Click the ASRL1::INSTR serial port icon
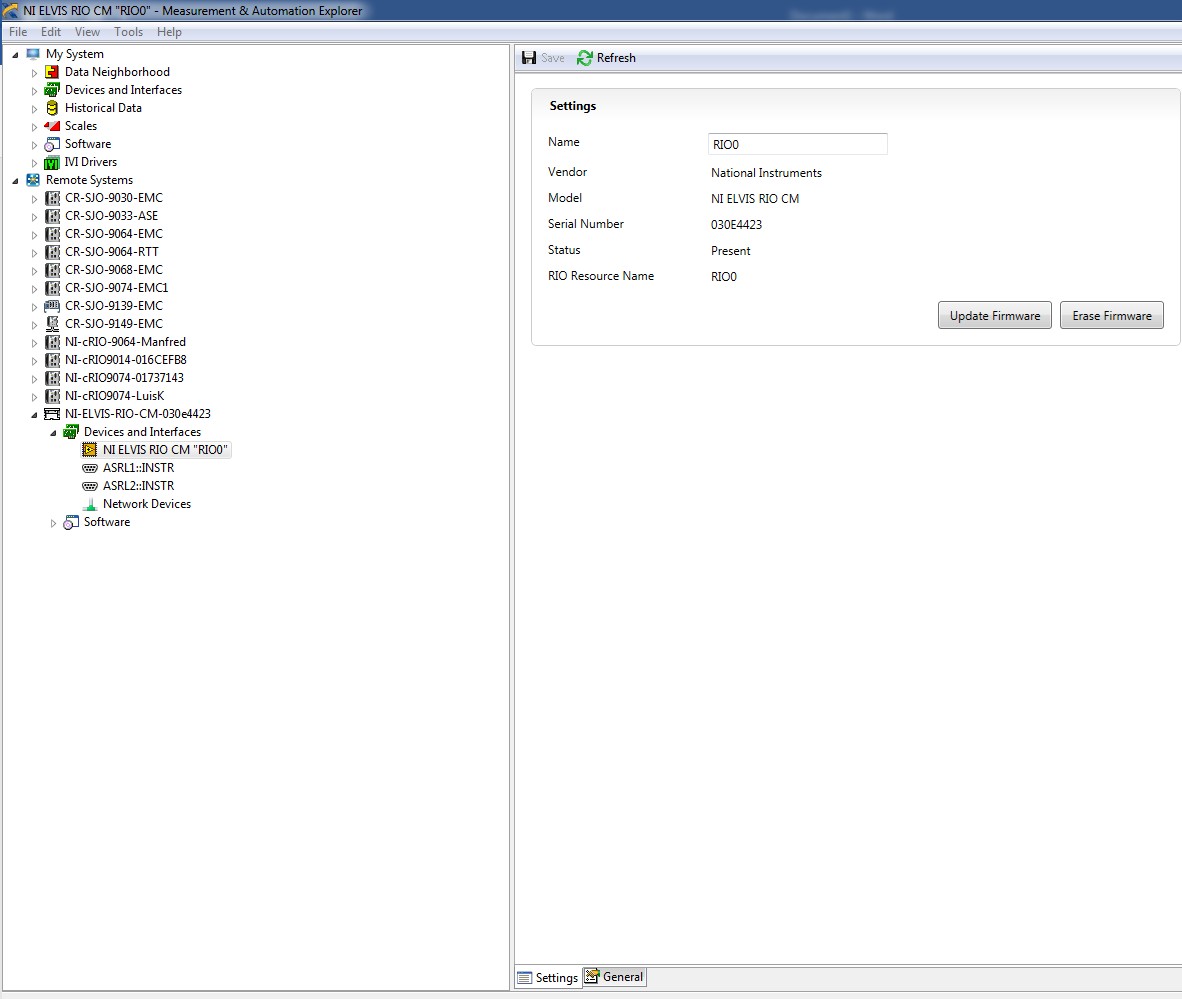The height and width of the screenshot is (999, 1182). (x=90, y=468)
